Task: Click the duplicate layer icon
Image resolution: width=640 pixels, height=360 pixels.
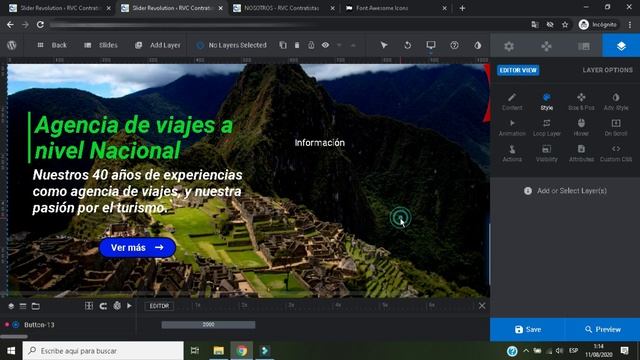Action: 283,45
